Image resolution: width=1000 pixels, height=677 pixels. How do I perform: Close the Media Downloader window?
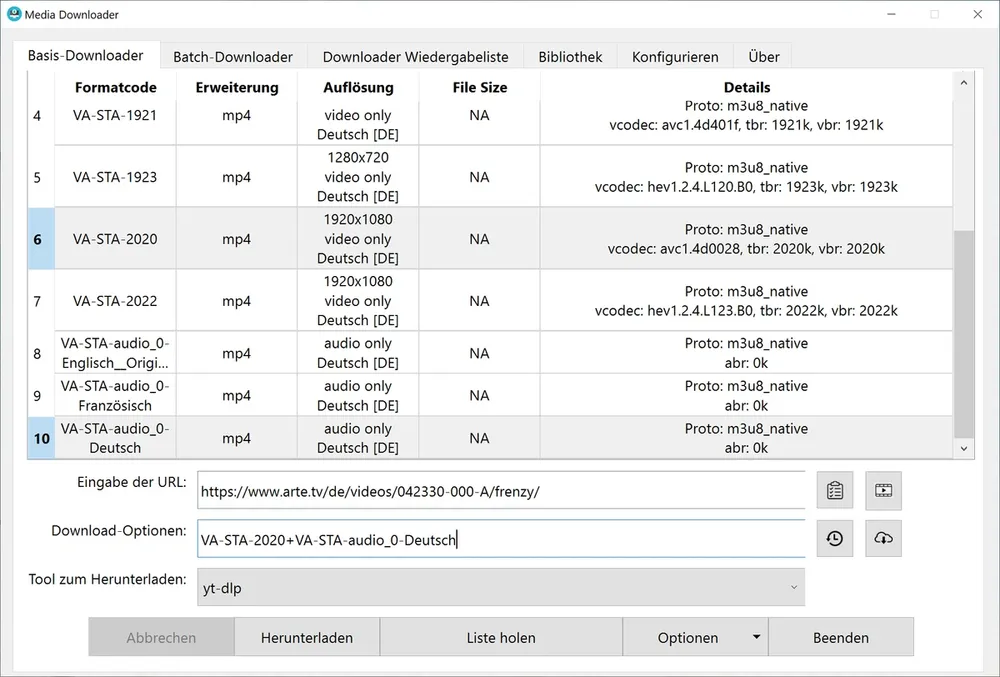tap(978, 14)
